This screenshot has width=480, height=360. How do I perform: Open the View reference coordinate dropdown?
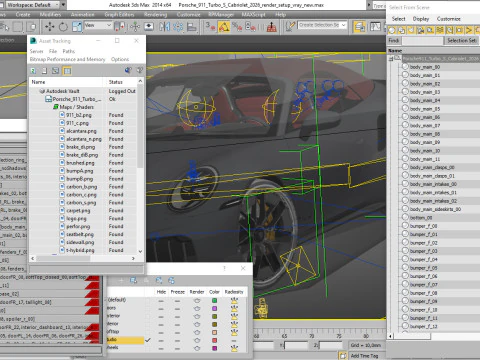click(98, 25)
